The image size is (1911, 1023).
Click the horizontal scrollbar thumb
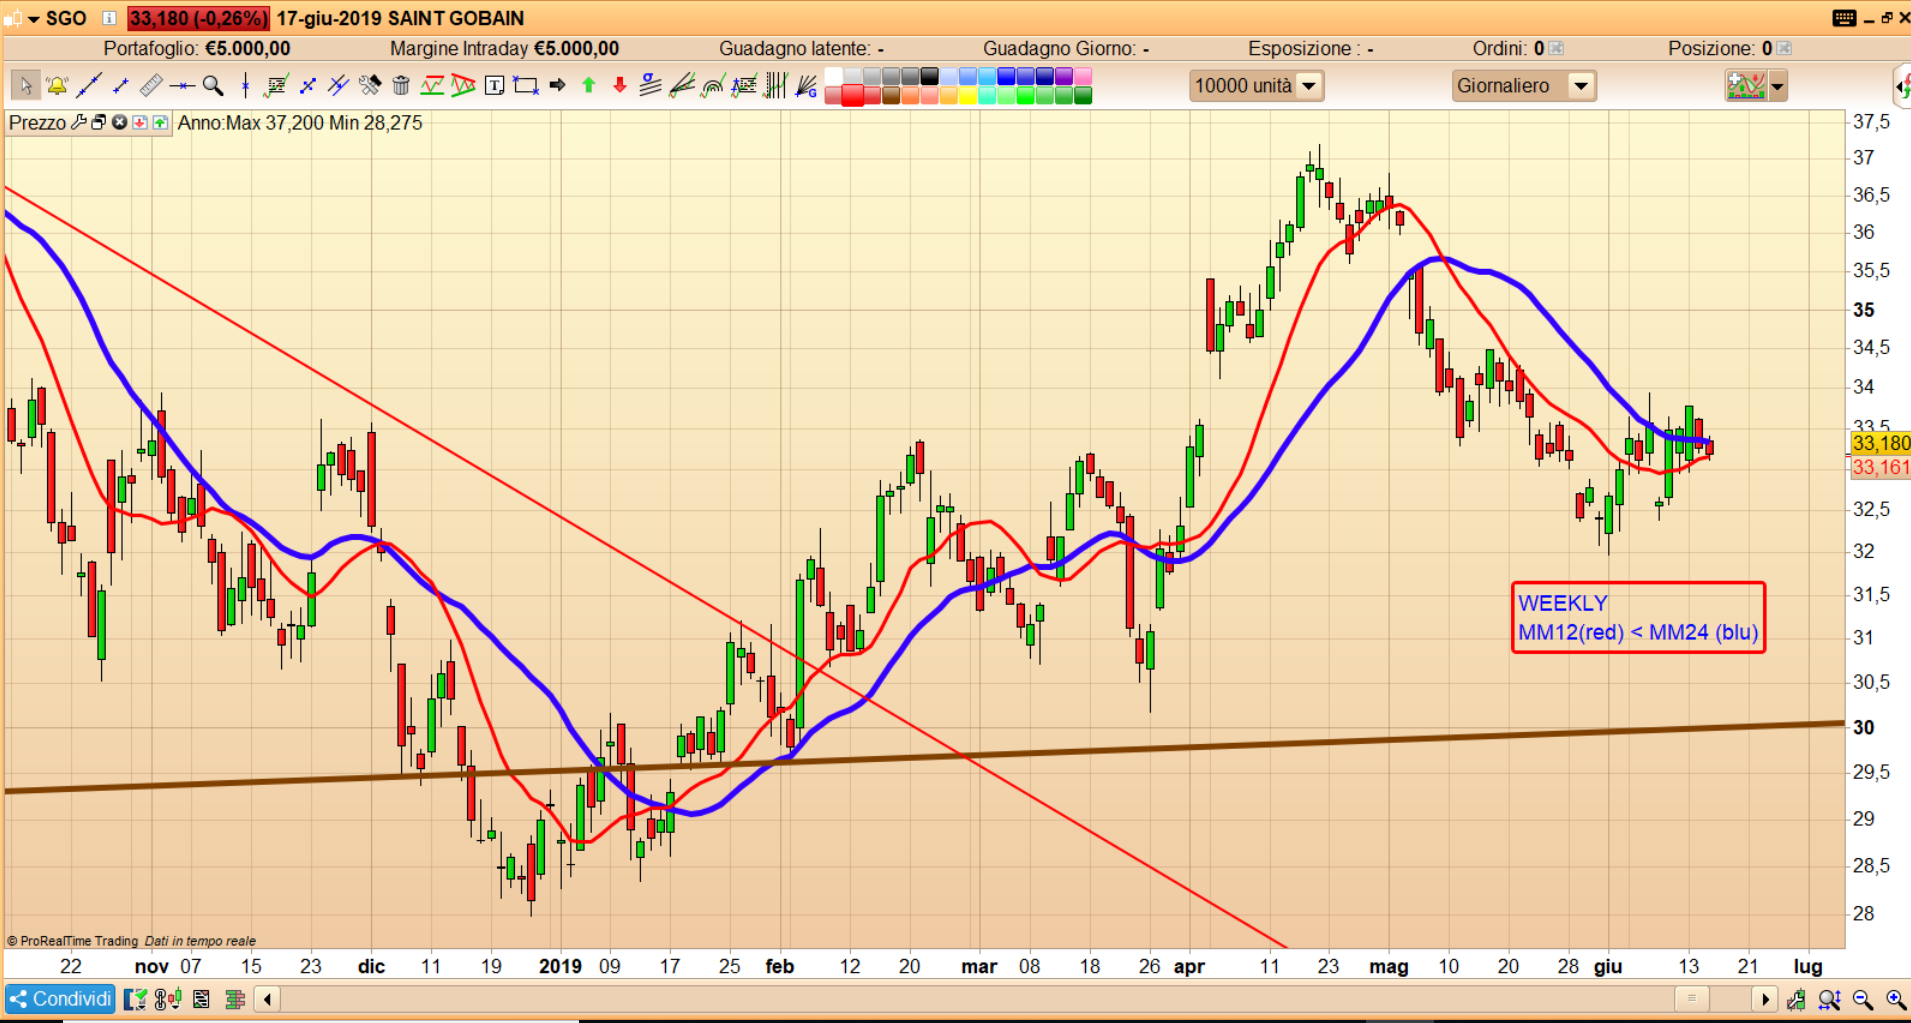[1692, 999]
